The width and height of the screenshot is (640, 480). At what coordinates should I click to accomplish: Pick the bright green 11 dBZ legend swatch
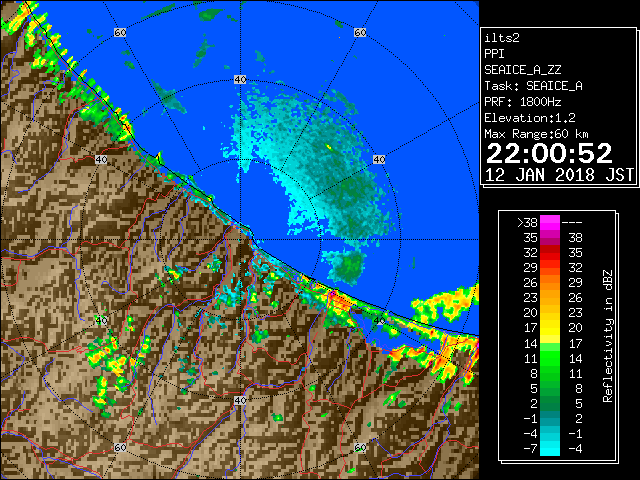pyautogui.click(x=550, y=358)
